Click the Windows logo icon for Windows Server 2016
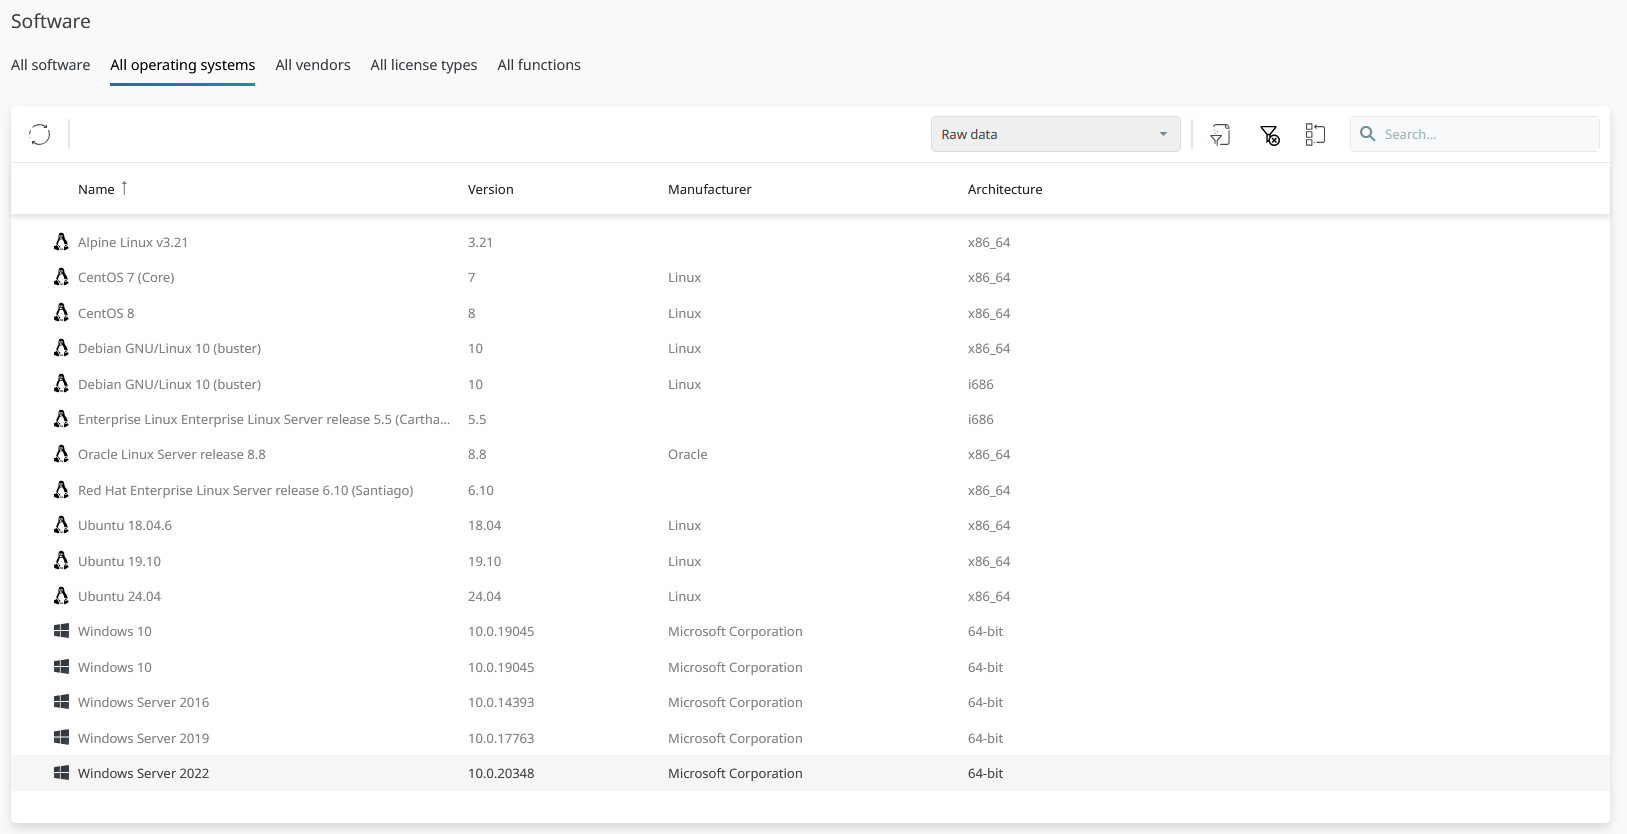Screen dimensions: 1627x834 61,702
